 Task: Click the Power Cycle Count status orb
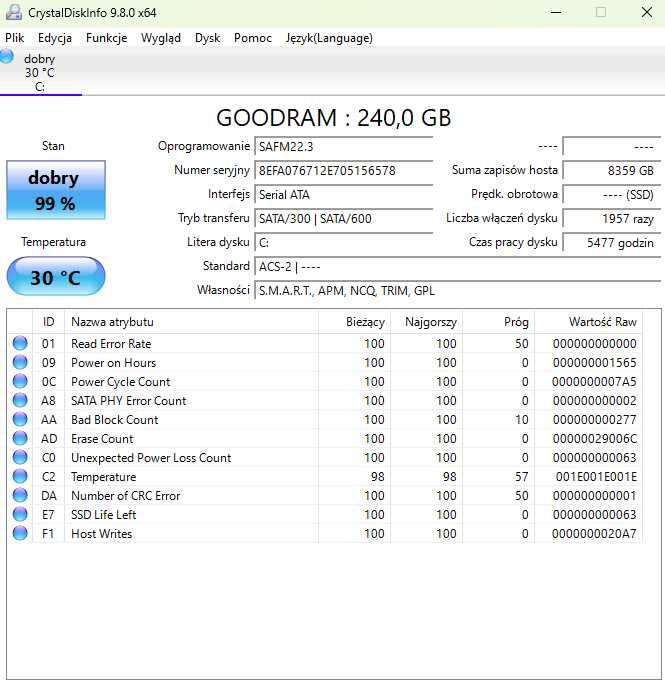[20, 381]
